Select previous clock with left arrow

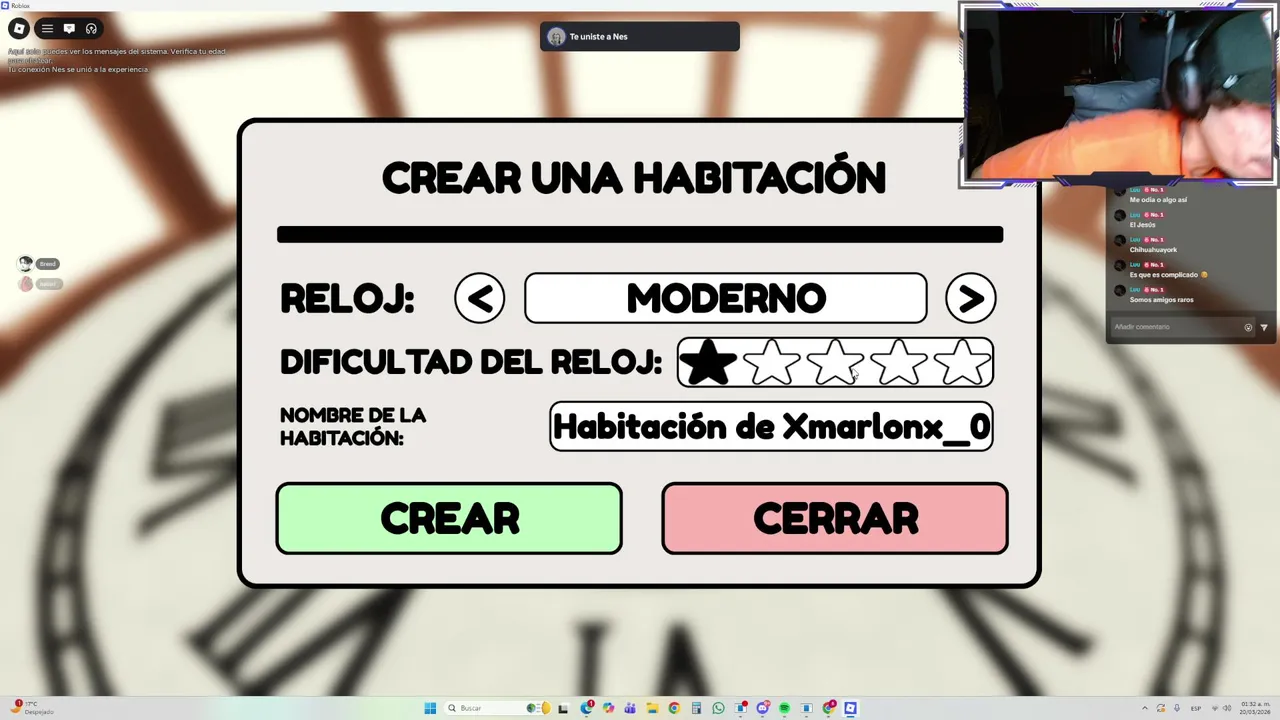click(480, 298)
